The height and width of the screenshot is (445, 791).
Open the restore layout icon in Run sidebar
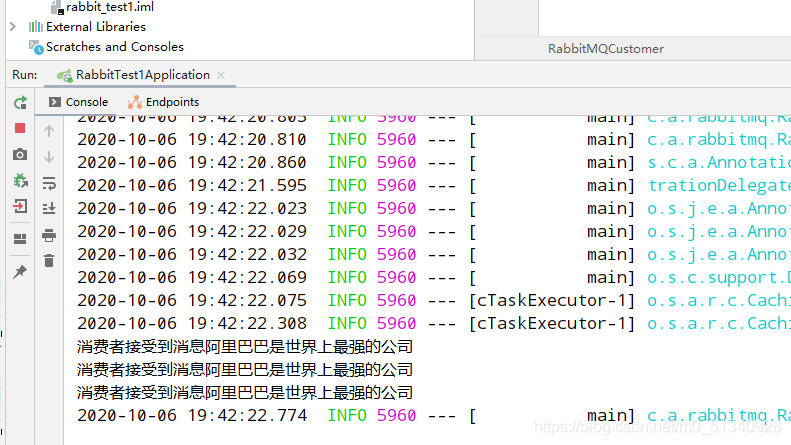click(20, 239)
